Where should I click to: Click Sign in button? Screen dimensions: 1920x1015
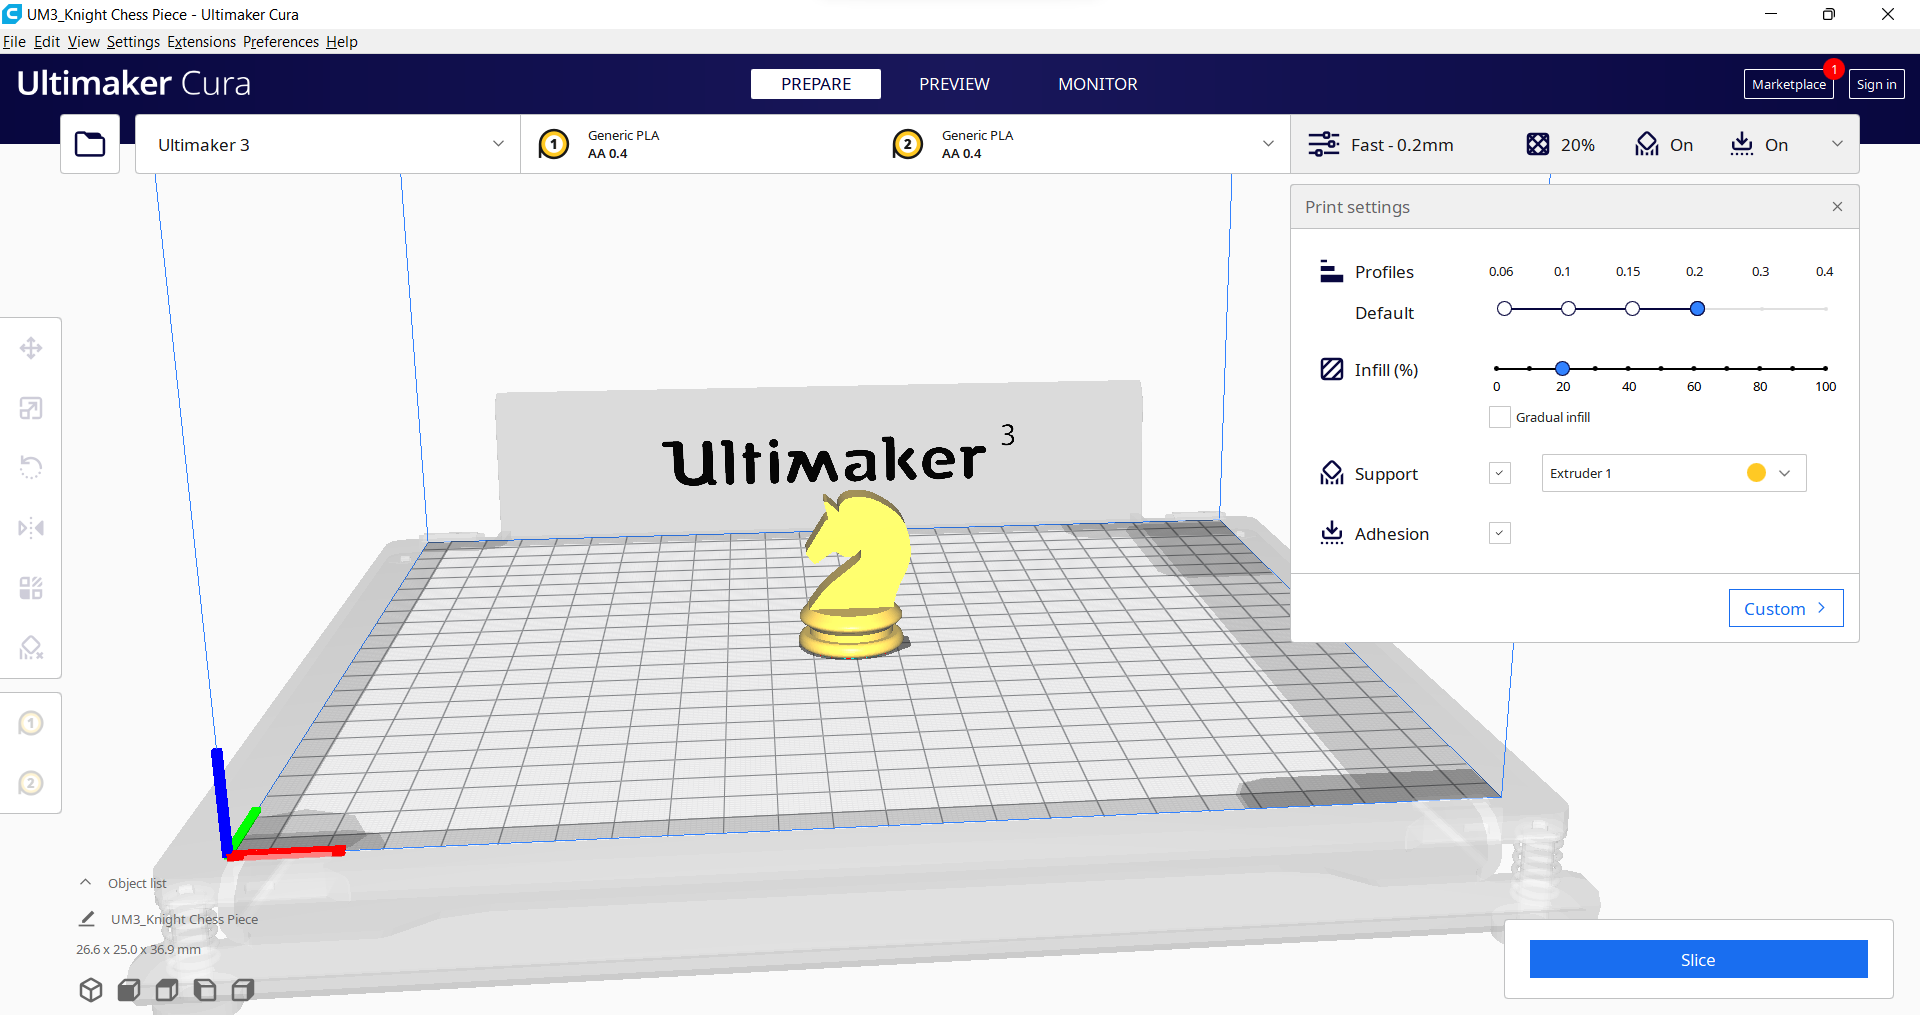[1876, 84]
